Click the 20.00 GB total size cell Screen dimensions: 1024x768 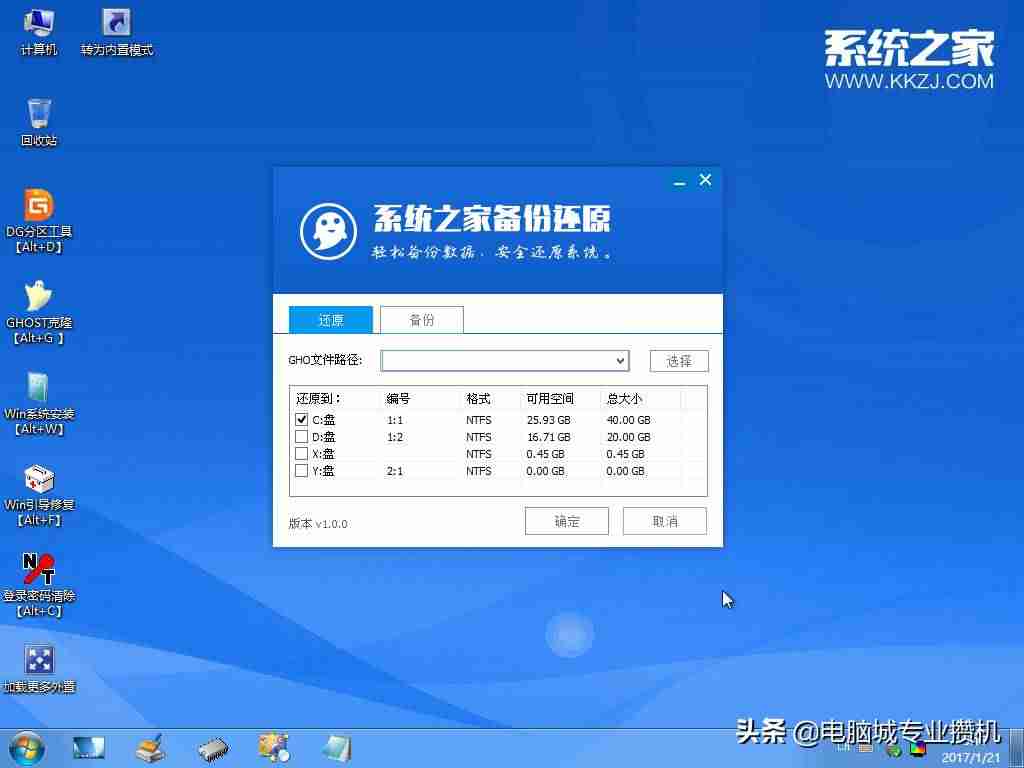628,437
